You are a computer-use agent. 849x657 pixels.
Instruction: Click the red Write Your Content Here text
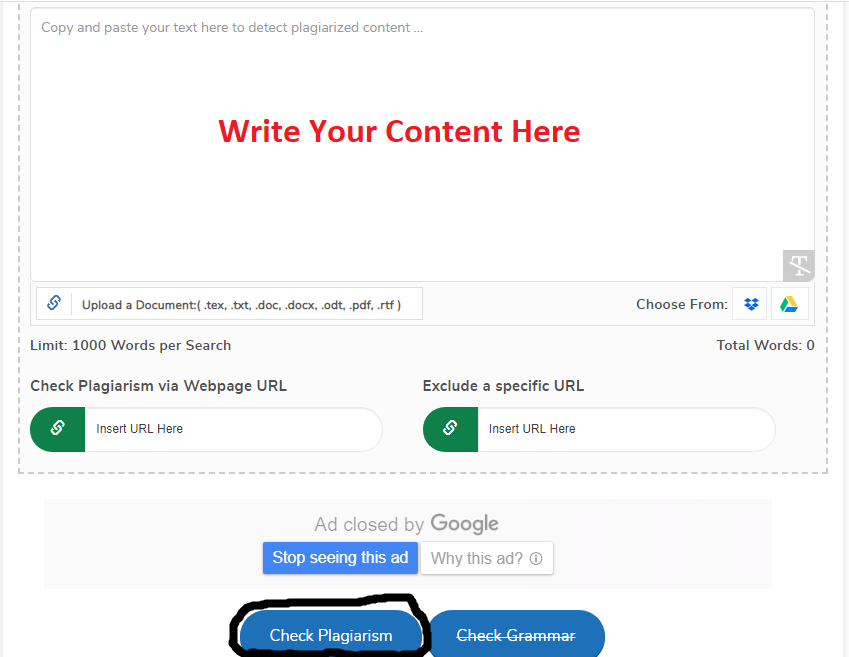pyautogui.click(x=399, y=131)
